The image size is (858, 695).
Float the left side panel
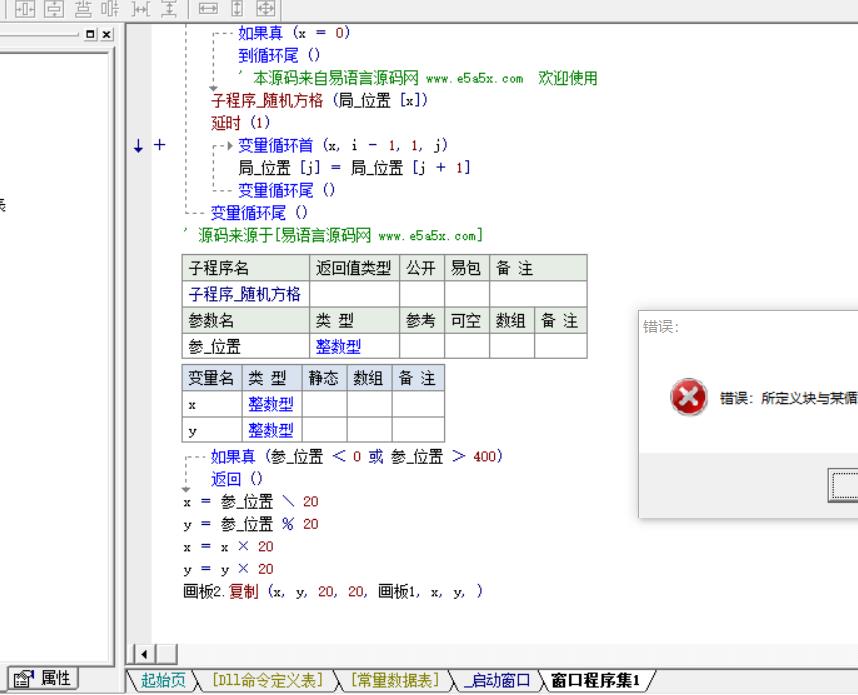click(90, 34)
